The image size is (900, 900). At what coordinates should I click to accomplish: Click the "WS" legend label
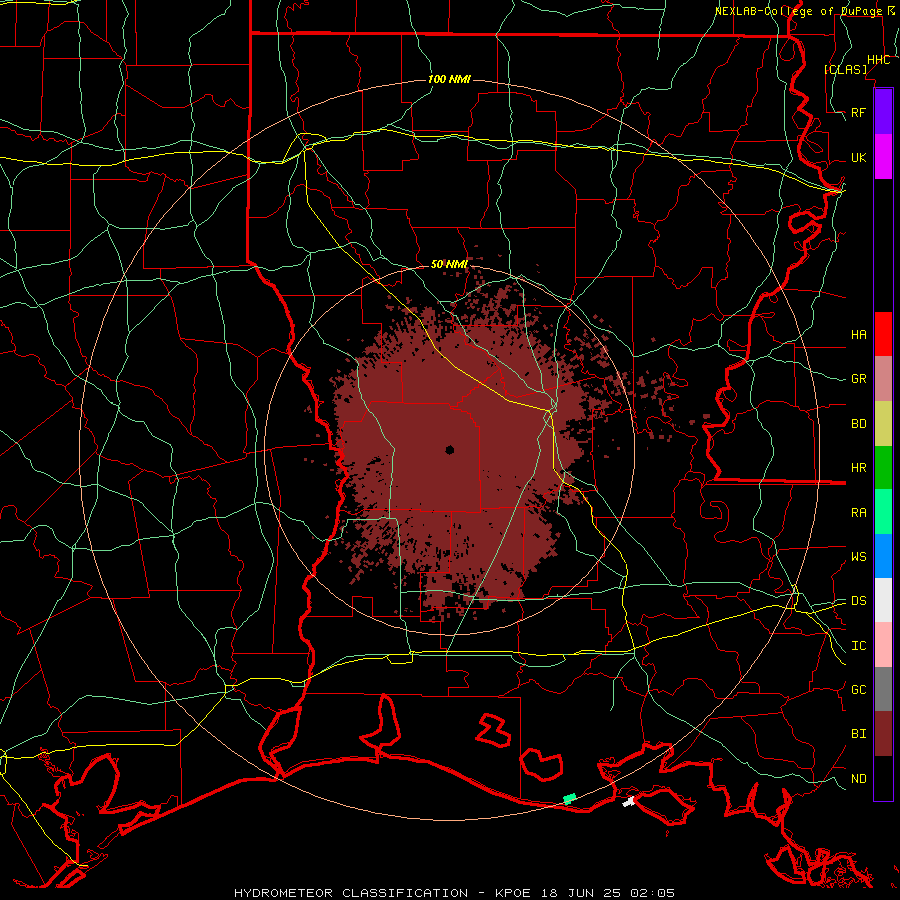[858, 557]
